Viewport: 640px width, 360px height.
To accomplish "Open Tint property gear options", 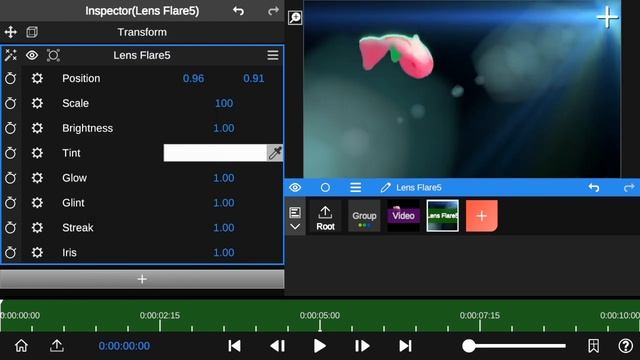I will 37,153.
